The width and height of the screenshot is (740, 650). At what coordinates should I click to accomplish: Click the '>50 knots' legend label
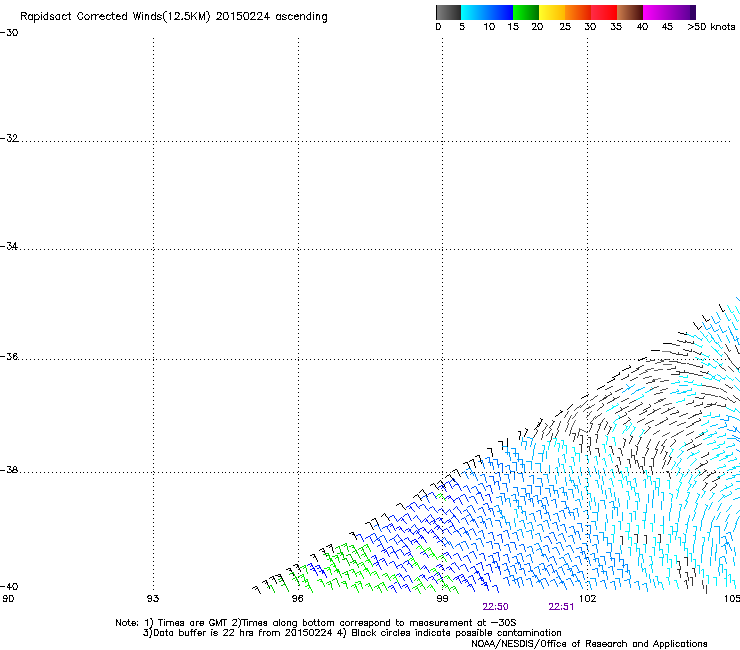(711, 27)
